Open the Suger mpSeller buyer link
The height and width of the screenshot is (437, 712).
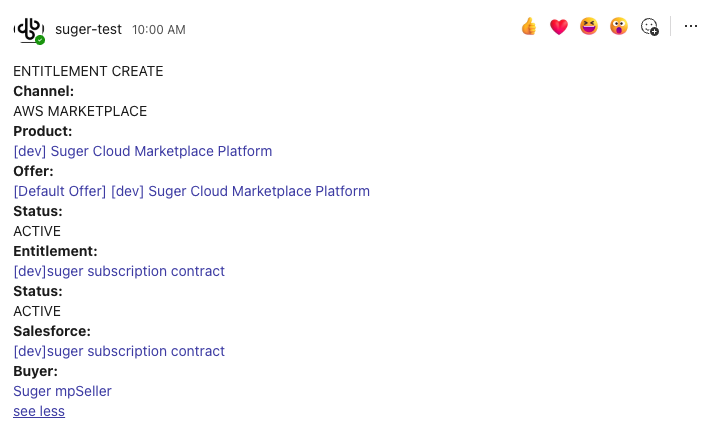(x=62, y=391)
